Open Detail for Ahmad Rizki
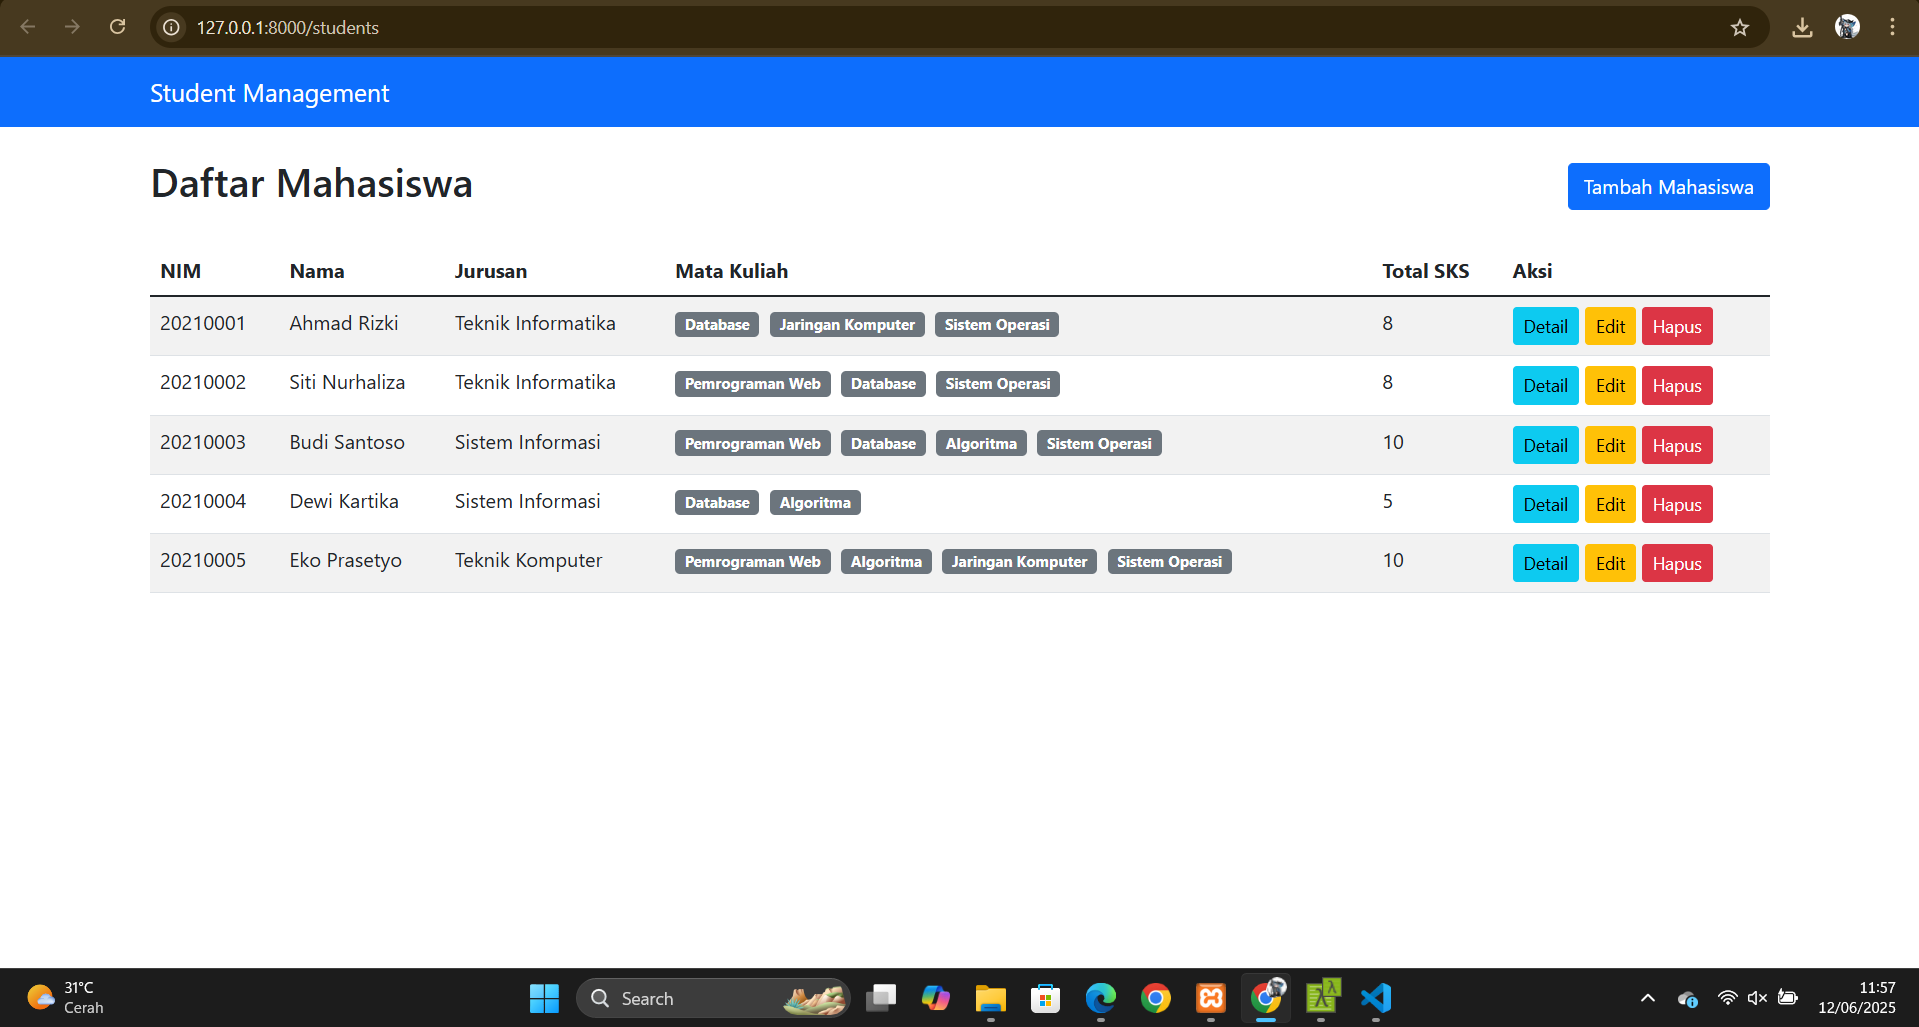The width and height of the screenshot is (1919, 1027). coord(1545,327)
